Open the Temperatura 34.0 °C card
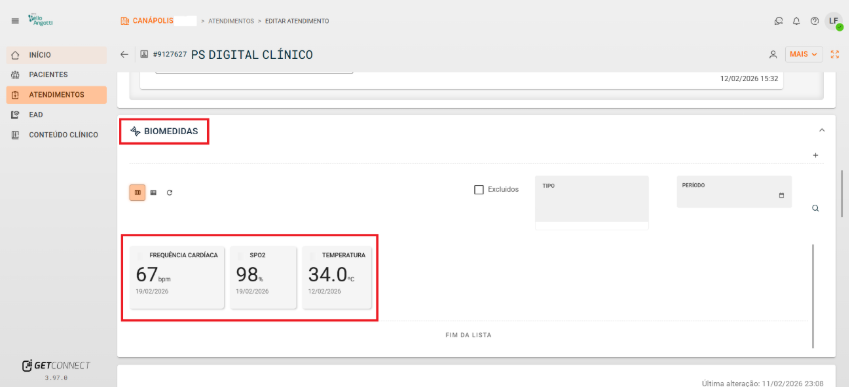The width and height of the screenshot is (849, 387). pyautogui.click(x=337, y=278)
